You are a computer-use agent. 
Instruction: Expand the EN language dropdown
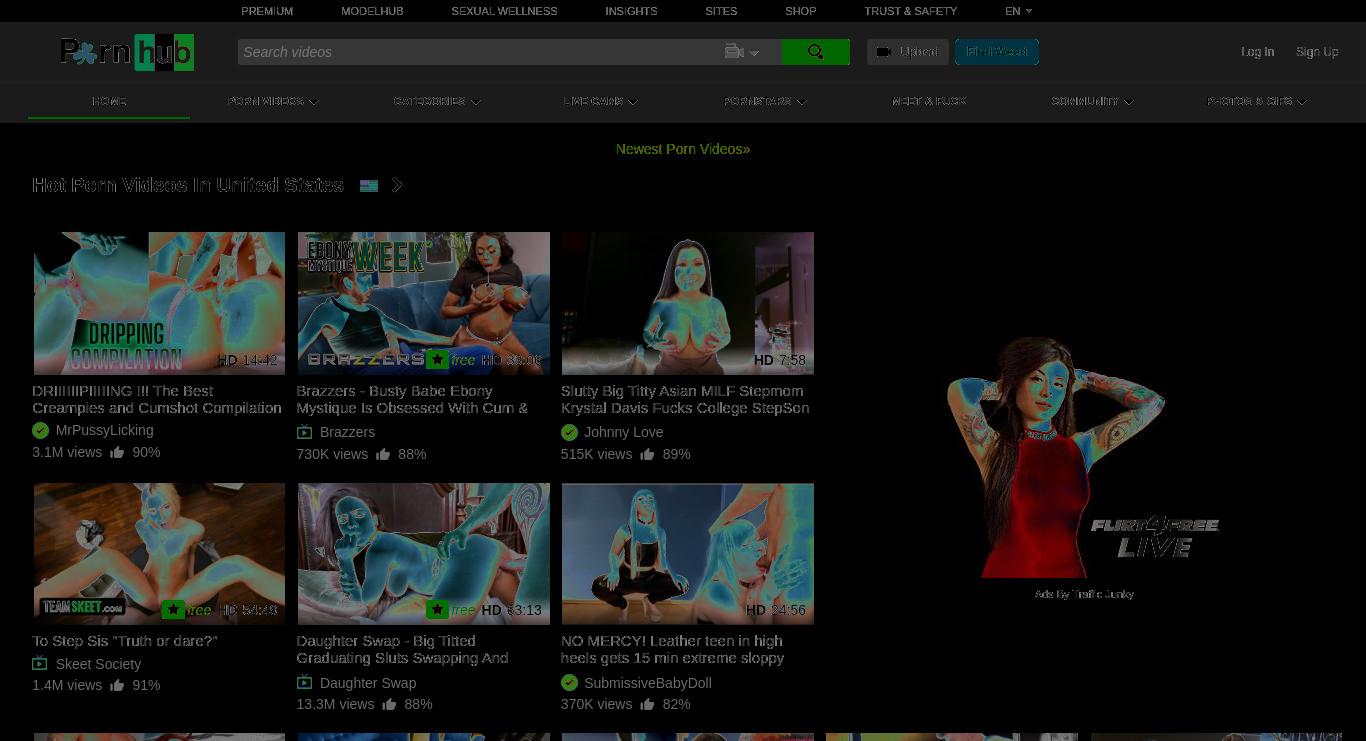click(x=1018, y=11)
